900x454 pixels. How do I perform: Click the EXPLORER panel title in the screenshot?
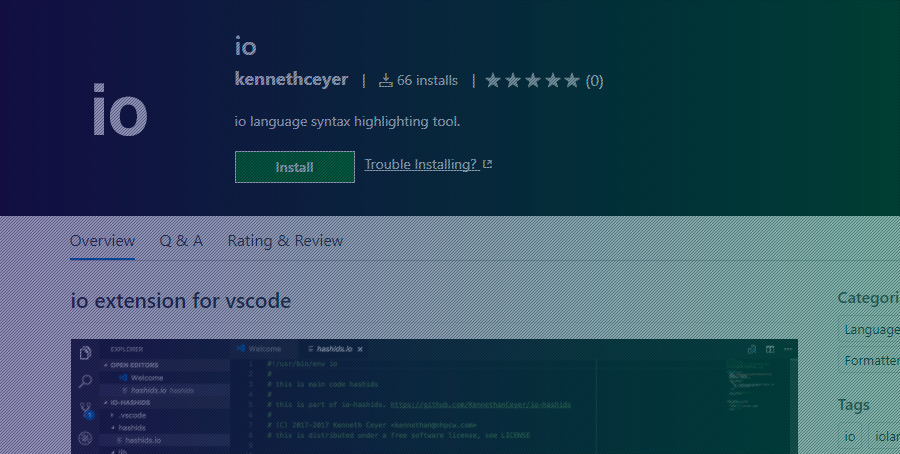(x=127, y=349)
